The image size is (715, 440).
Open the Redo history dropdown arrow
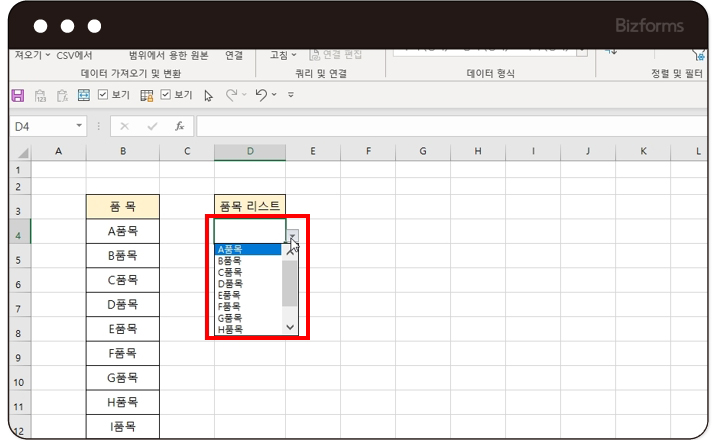click(244, 95)
